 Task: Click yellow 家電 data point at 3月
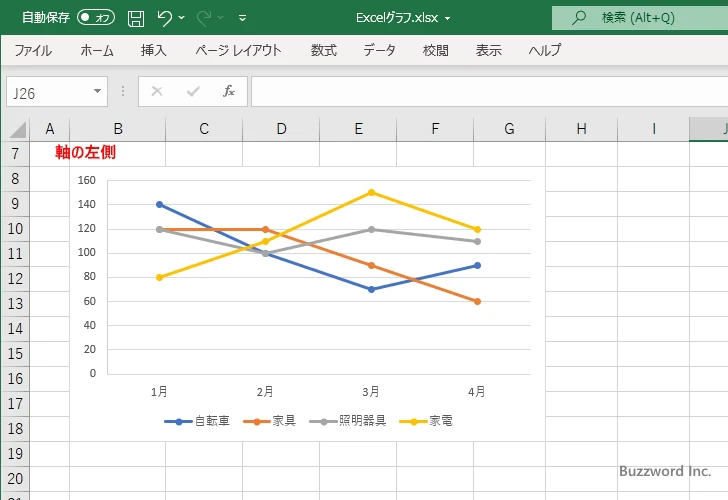[x=371, y=192]
